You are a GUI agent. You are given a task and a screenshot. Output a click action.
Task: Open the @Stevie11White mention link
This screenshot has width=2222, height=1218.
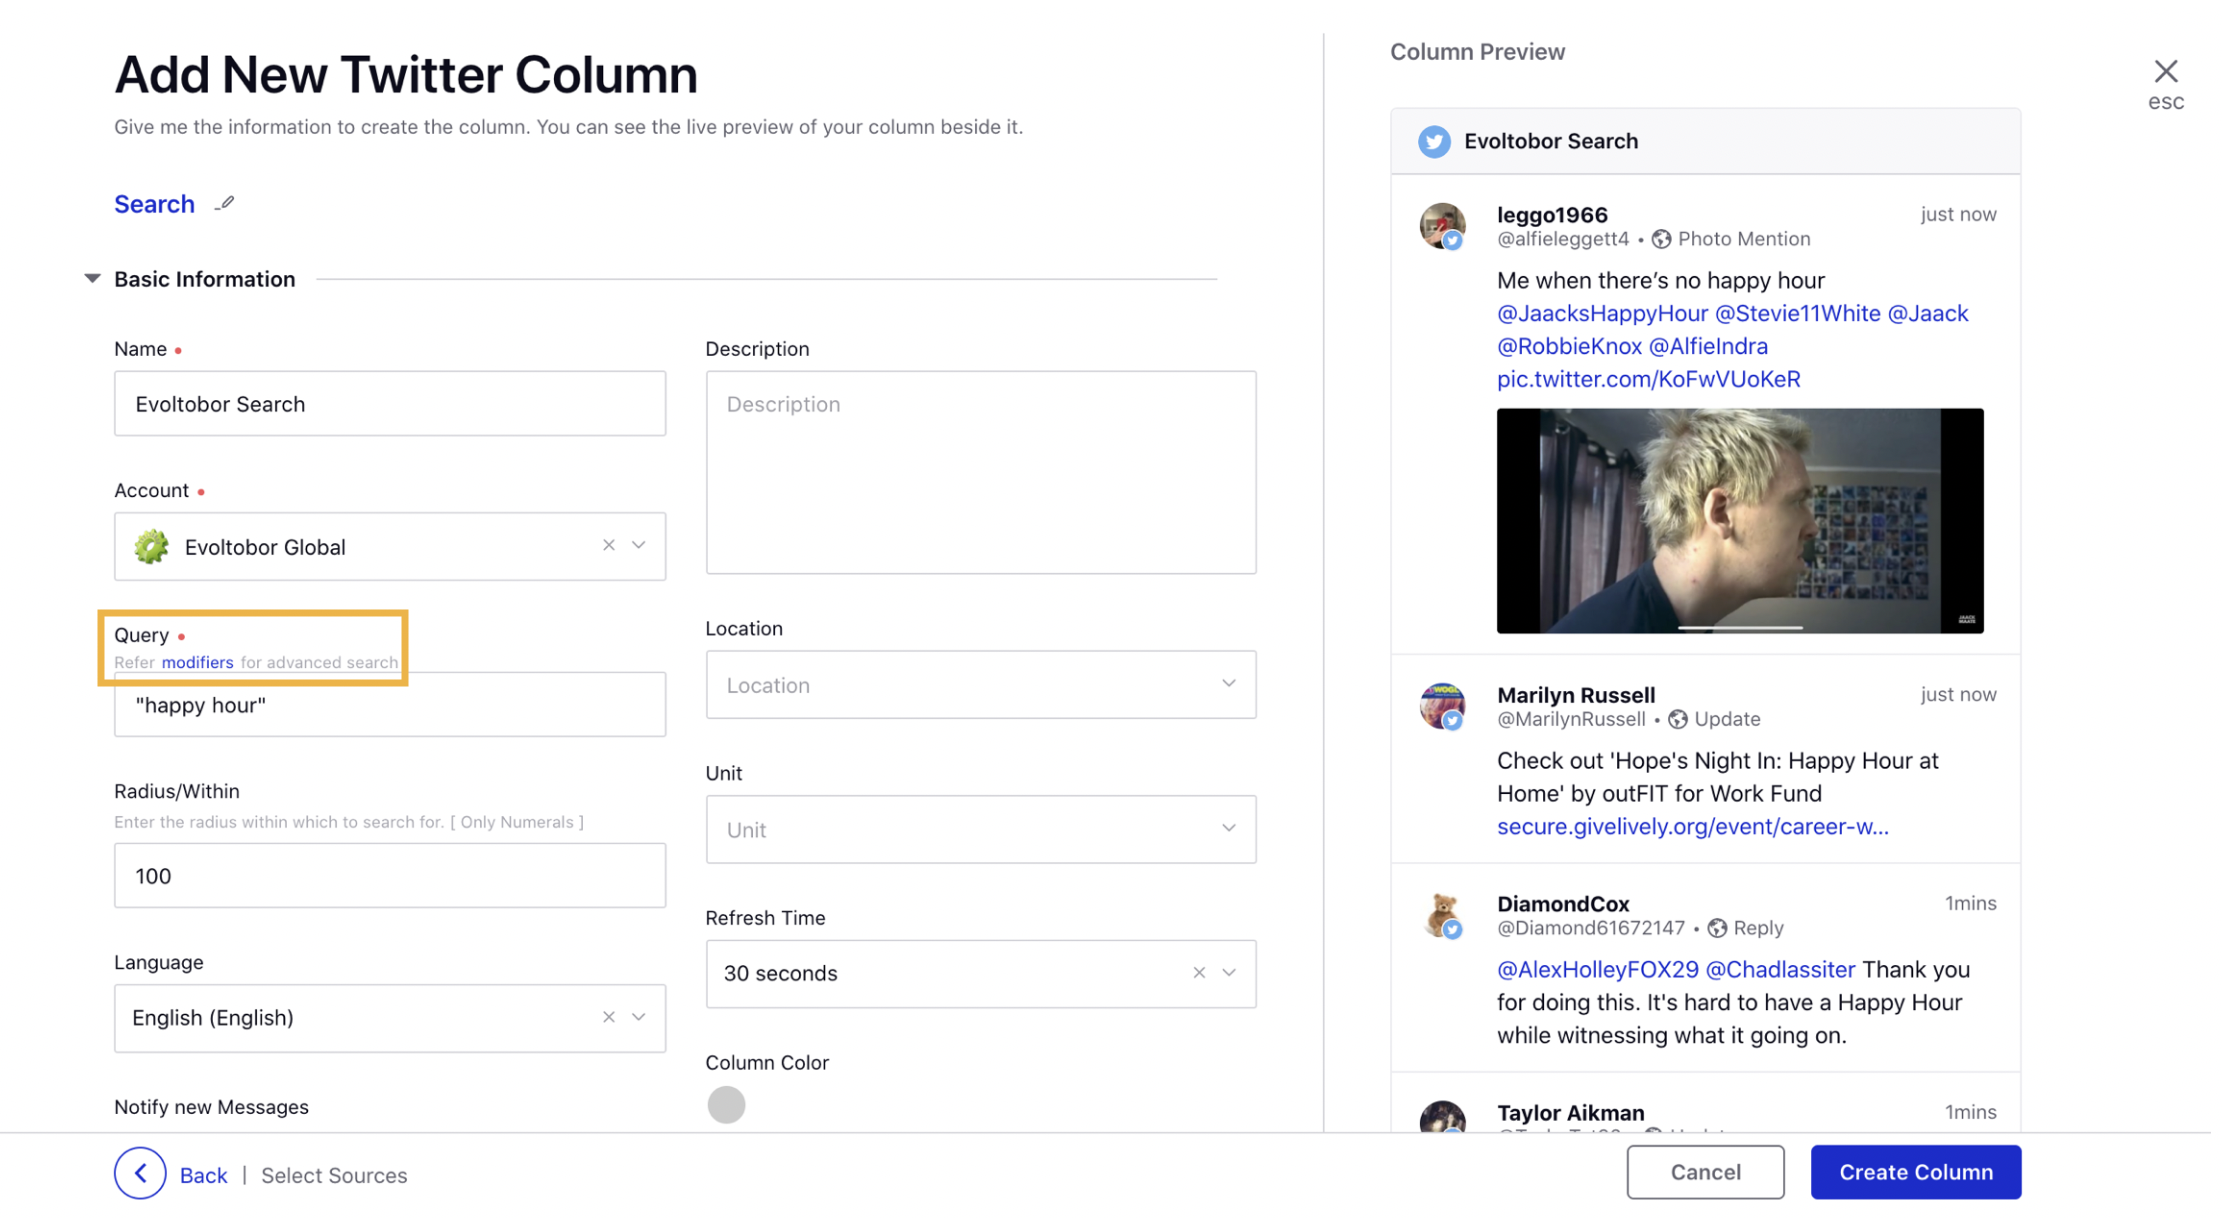[x=1797, y=313]
